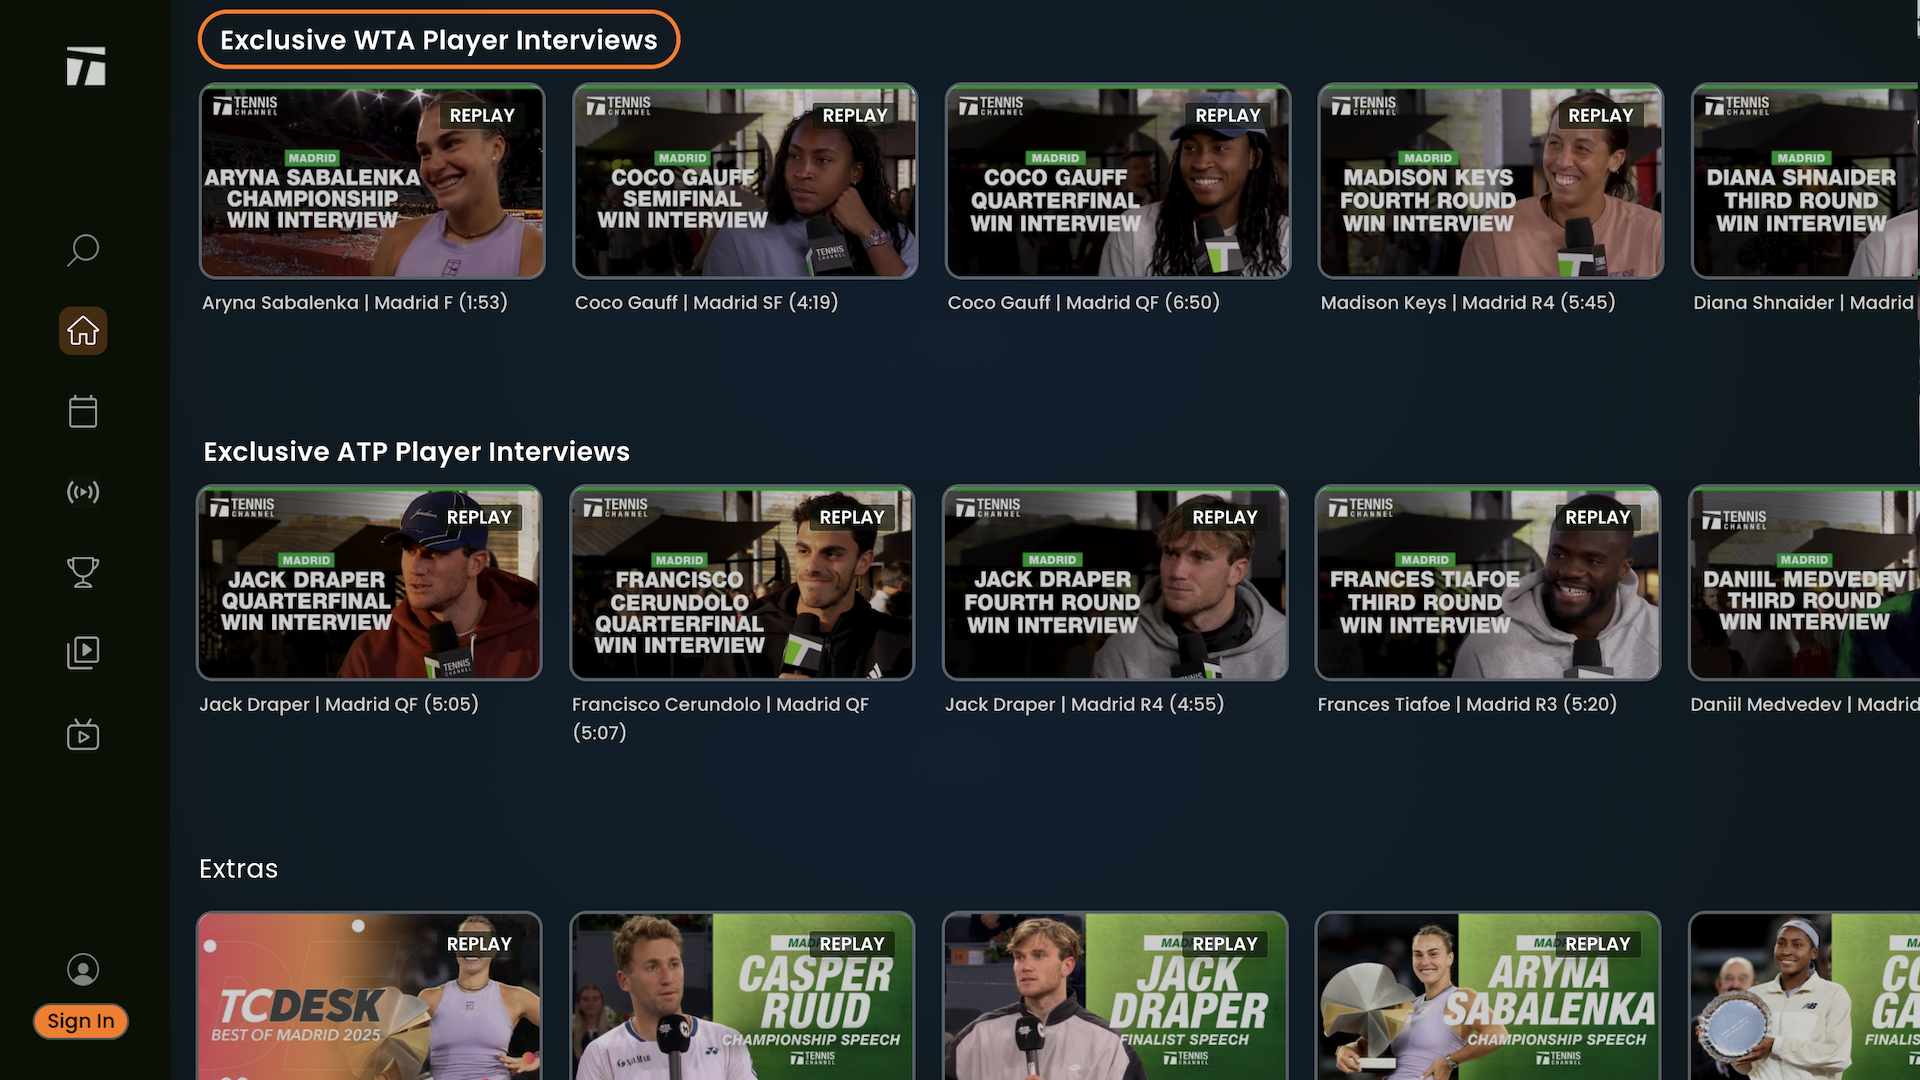Play Jack Draper quarterfinal win interview

(368, 583)
